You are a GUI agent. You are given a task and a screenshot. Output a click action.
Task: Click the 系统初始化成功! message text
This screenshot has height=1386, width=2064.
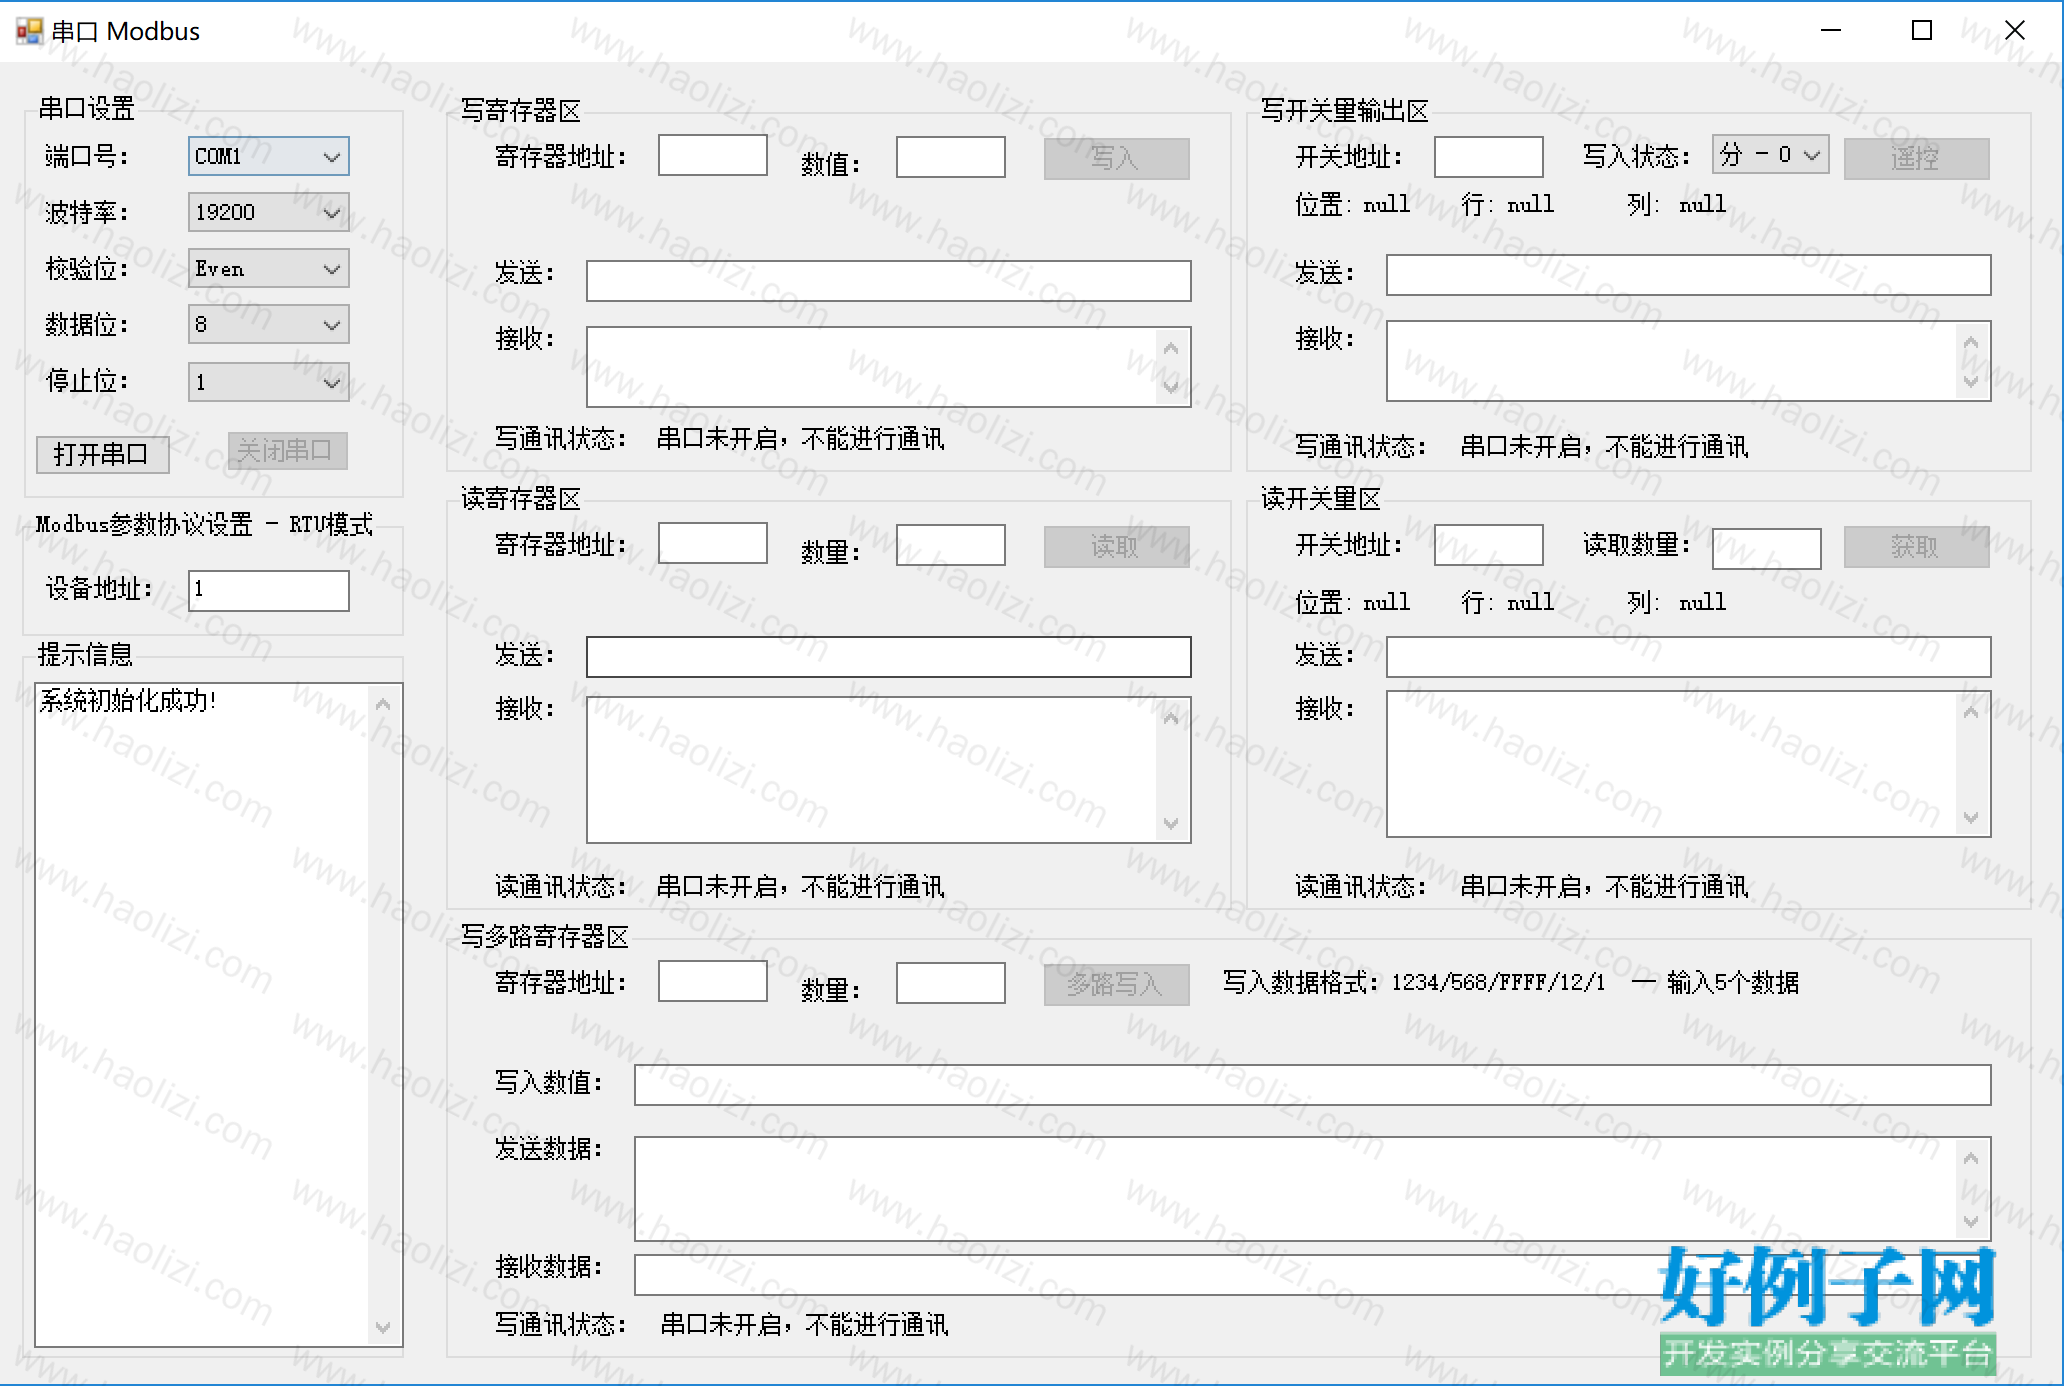tap(128, 701)
